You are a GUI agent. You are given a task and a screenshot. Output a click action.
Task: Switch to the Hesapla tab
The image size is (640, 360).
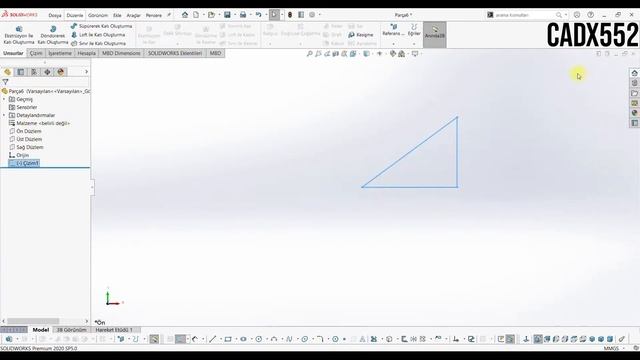point(87,53)
